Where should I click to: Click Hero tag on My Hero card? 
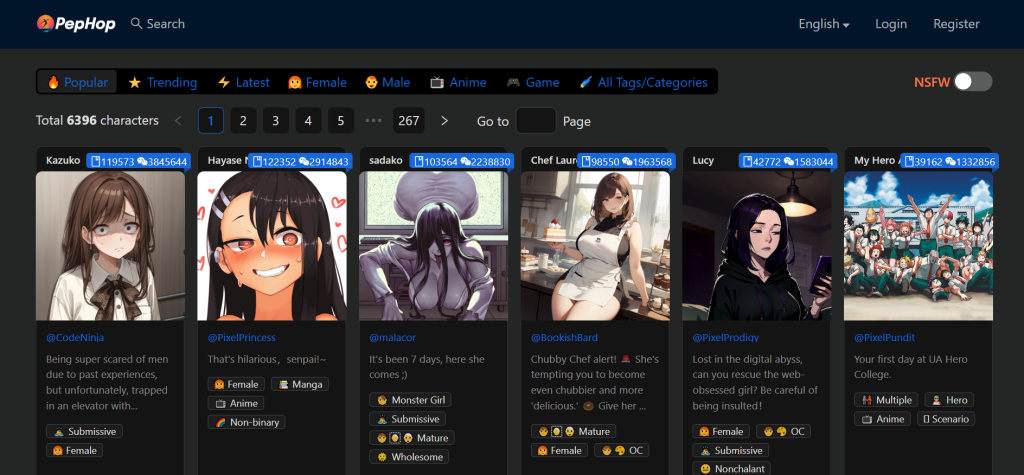[950, 400]
